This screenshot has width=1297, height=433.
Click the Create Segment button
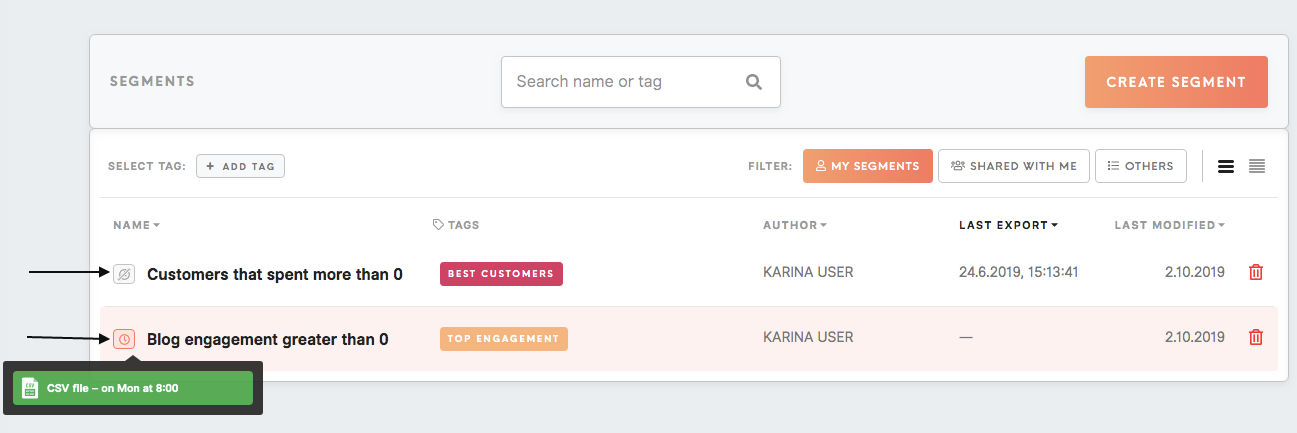tap(1176, 82)
